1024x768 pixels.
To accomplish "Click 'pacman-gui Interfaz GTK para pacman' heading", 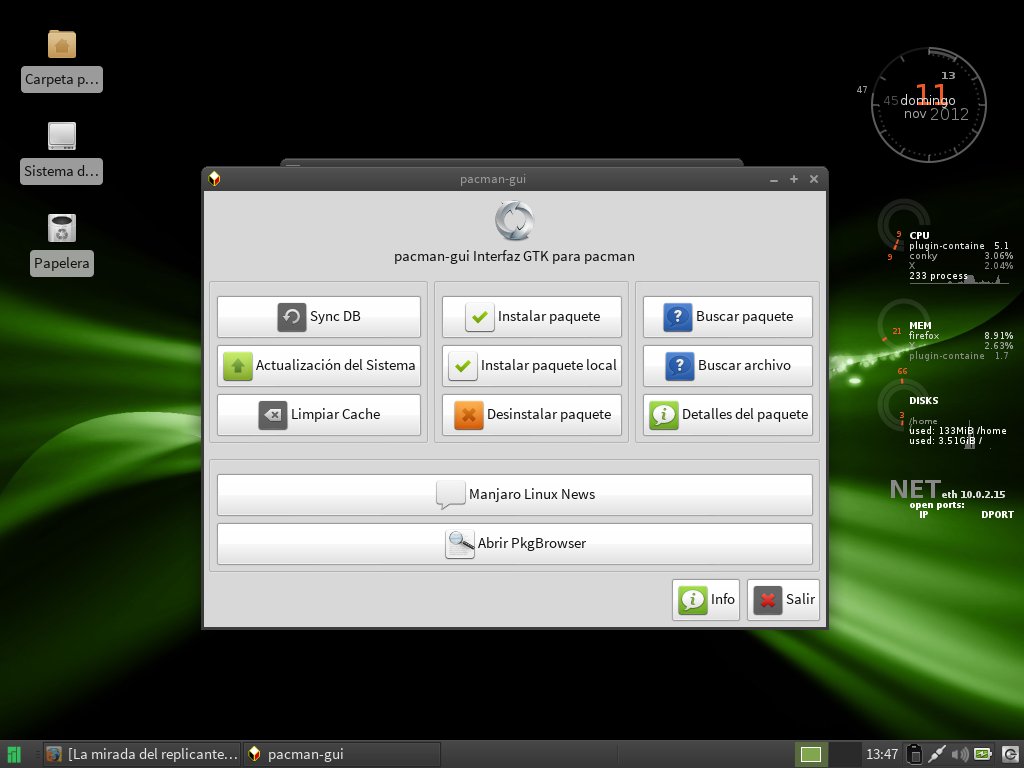I will click(x=514, y=256).
